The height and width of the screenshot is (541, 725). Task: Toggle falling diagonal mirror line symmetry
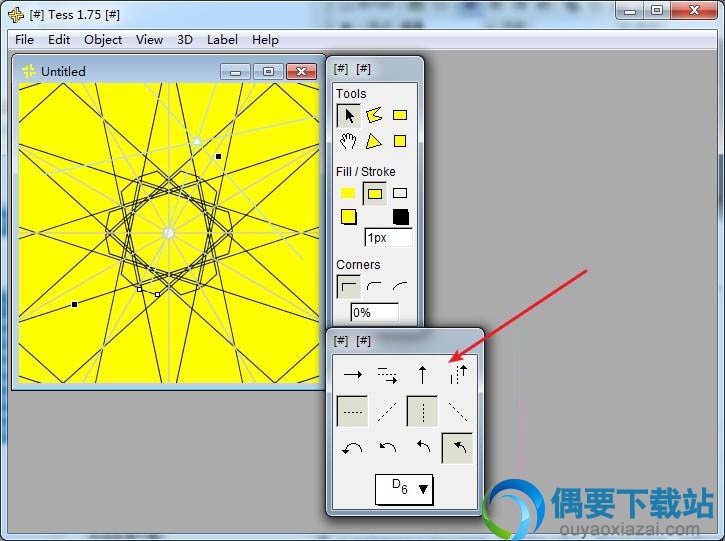click(x=458, y=411)
